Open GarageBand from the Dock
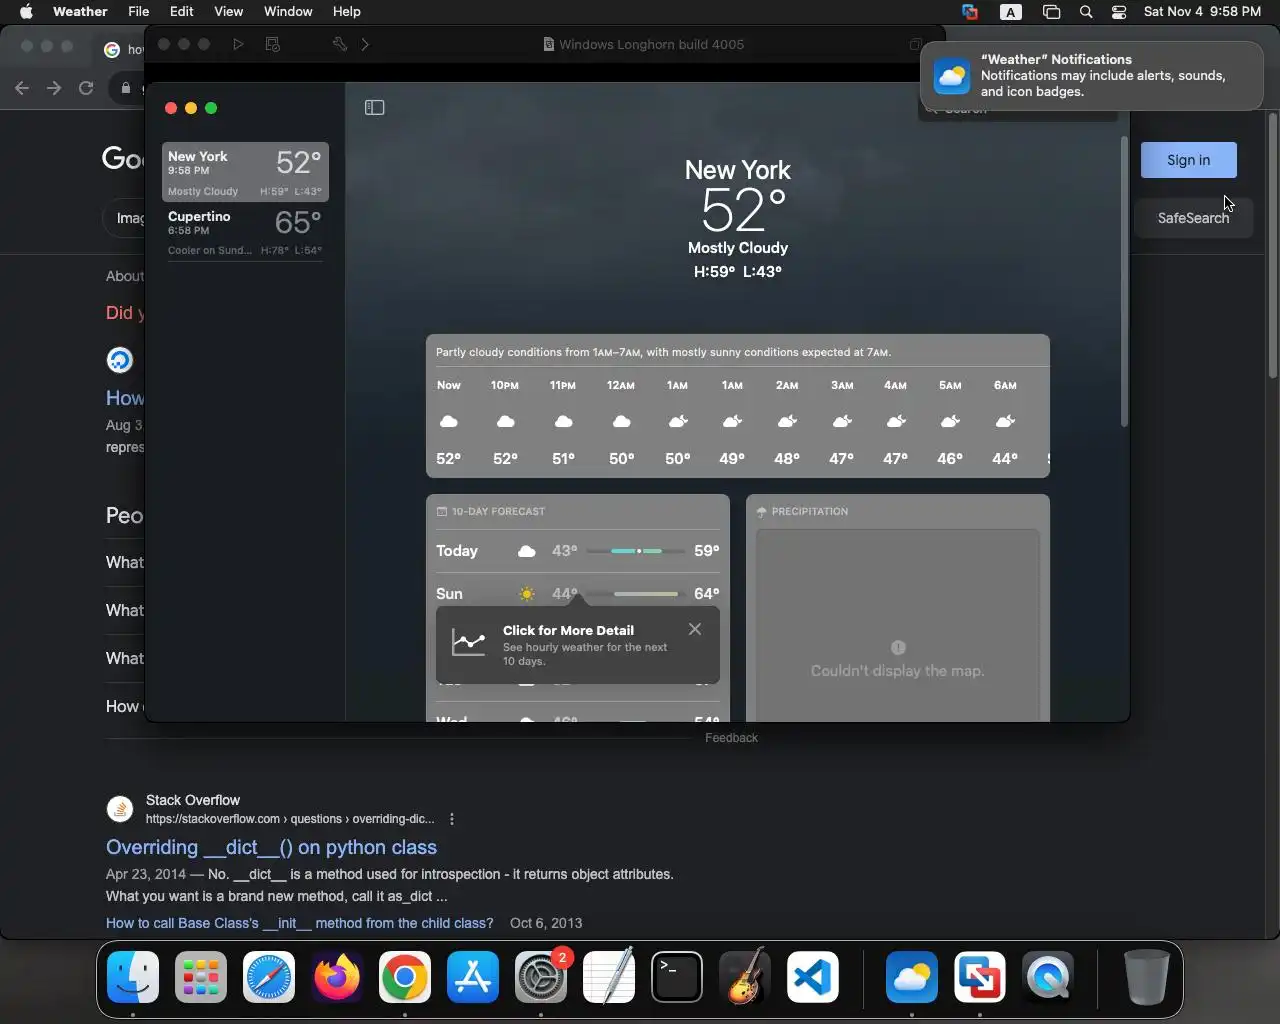 coord(745,977)
